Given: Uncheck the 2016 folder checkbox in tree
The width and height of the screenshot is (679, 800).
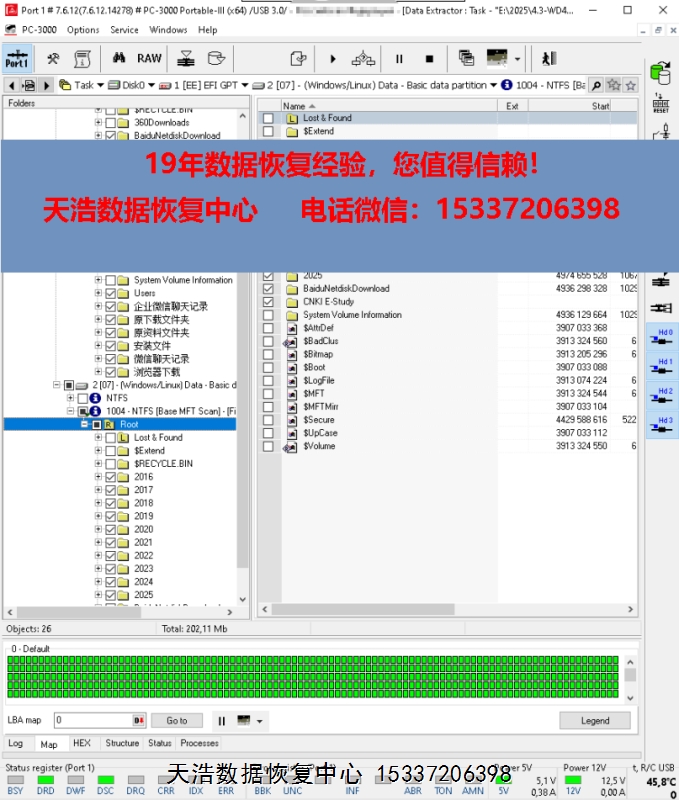Looking at the screenshot, I should [110, 477].
